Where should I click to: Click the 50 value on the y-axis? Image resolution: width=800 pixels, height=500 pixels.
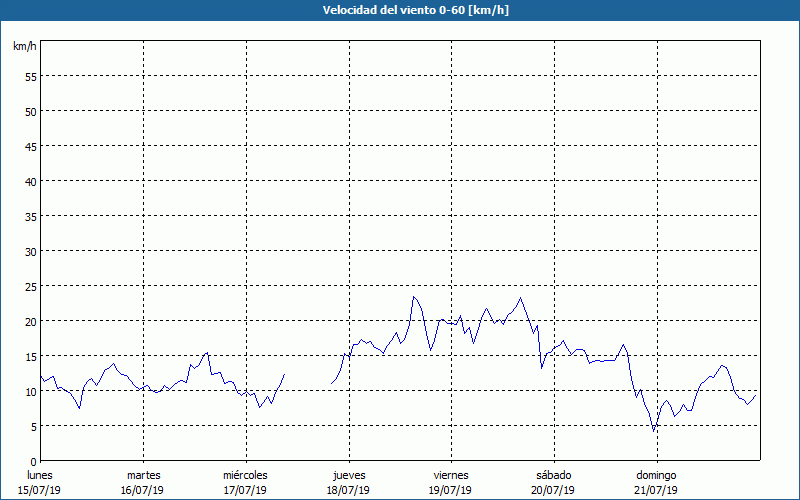point(31,111)
